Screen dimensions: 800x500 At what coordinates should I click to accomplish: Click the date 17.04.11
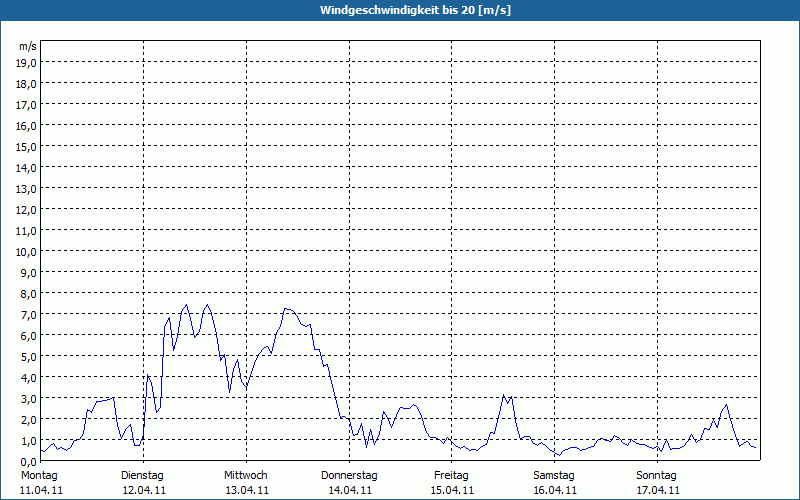point(658,491)
